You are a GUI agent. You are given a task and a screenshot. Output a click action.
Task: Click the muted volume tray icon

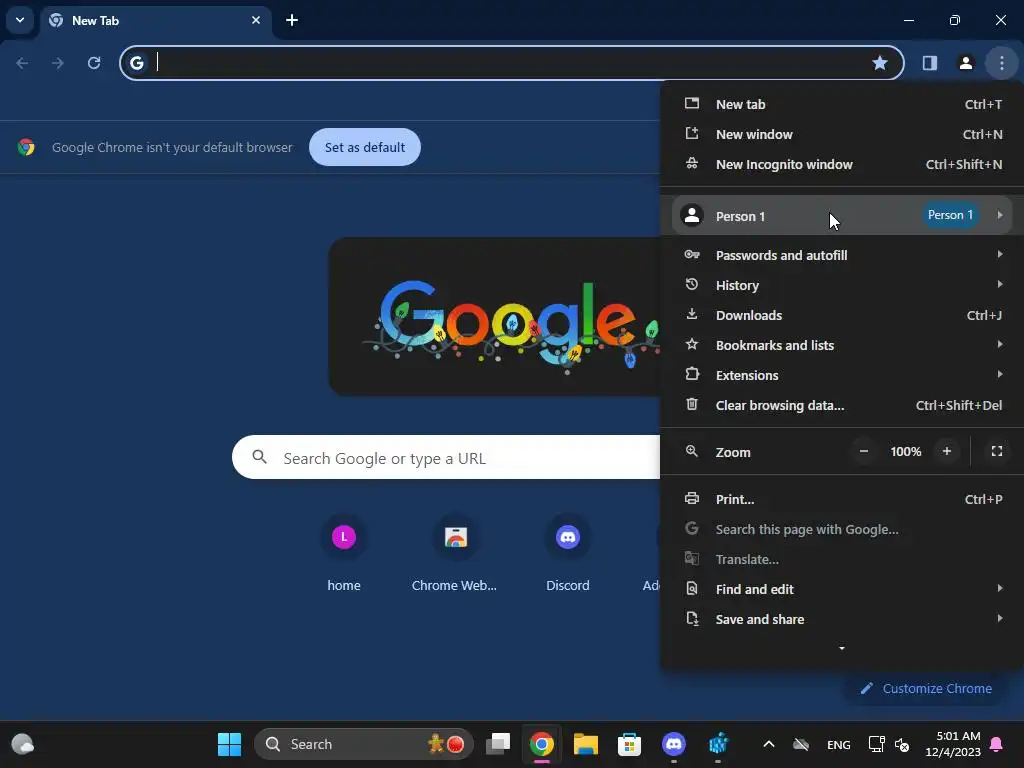[x=902, y=744]
